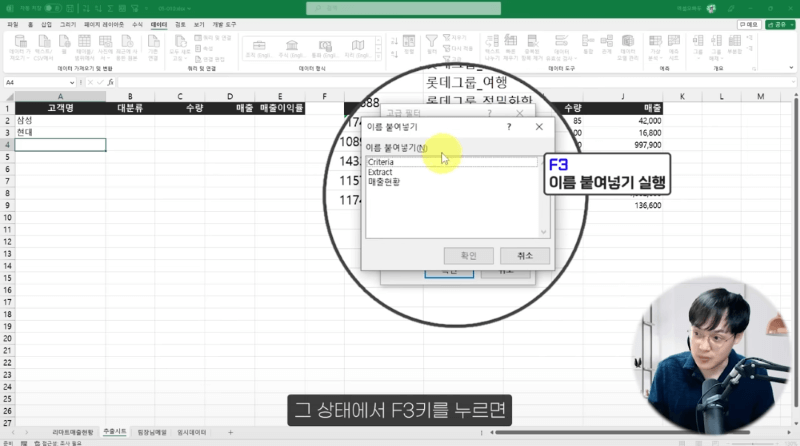Click Refresh All (모두 새로 고침)

[x=180, y=47]
